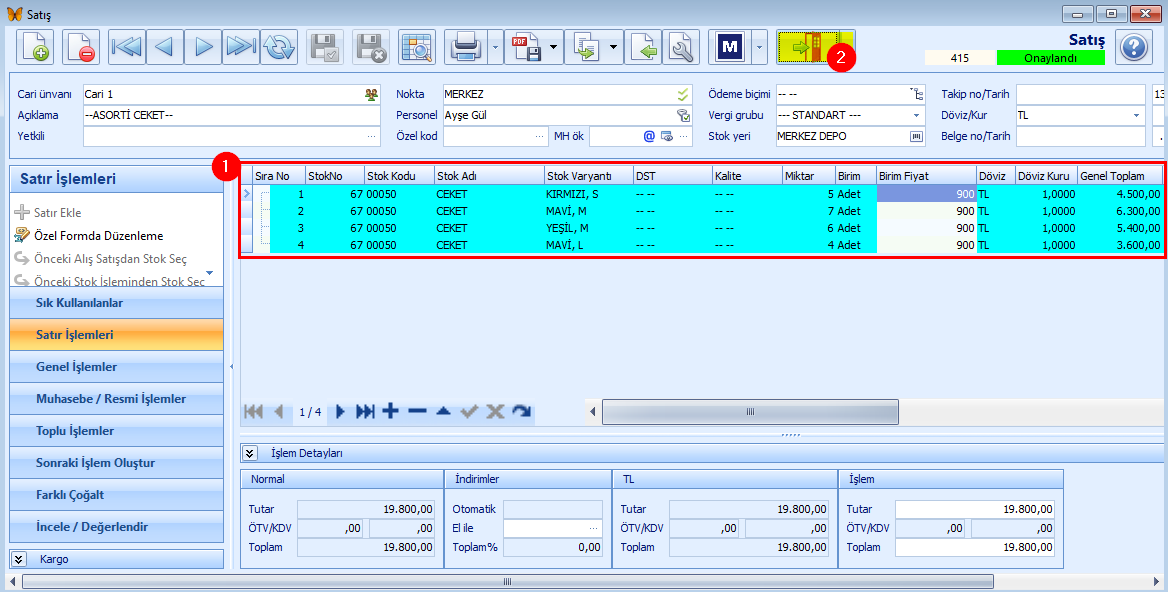The height and width of the screenshot is (592, 1168).
Task: Delete the current document via red minus icon
Action: tap(80, 48)
